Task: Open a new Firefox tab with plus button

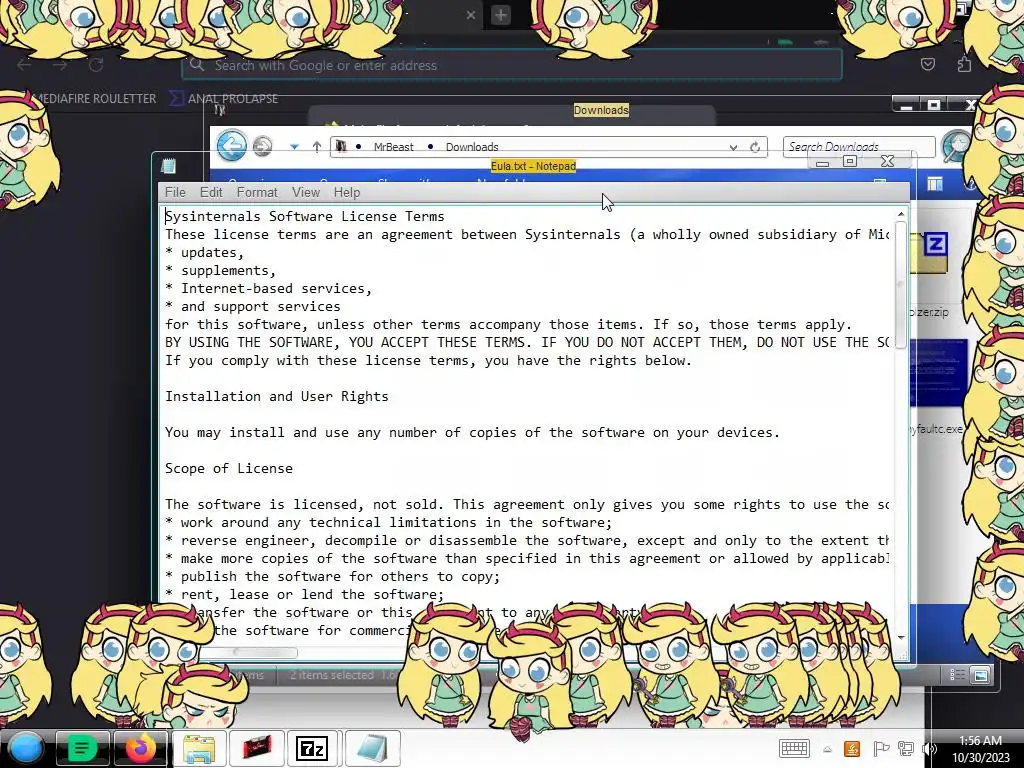Action: click(x=501, y=14)
